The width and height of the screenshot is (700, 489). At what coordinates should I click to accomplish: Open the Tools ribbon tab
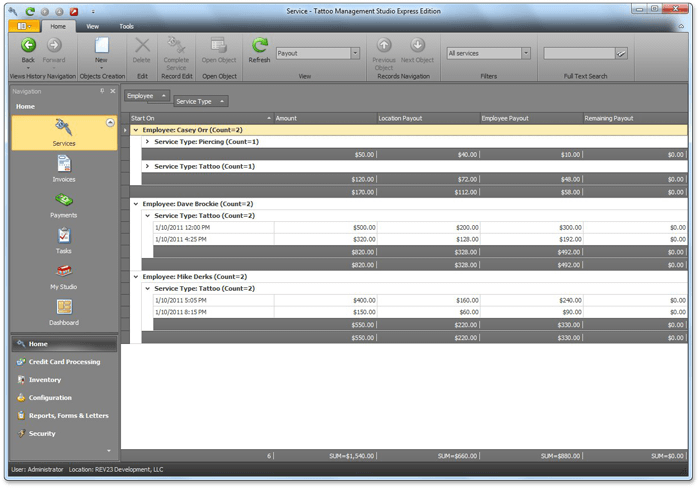pyautogui.click(x=126, y=26)
